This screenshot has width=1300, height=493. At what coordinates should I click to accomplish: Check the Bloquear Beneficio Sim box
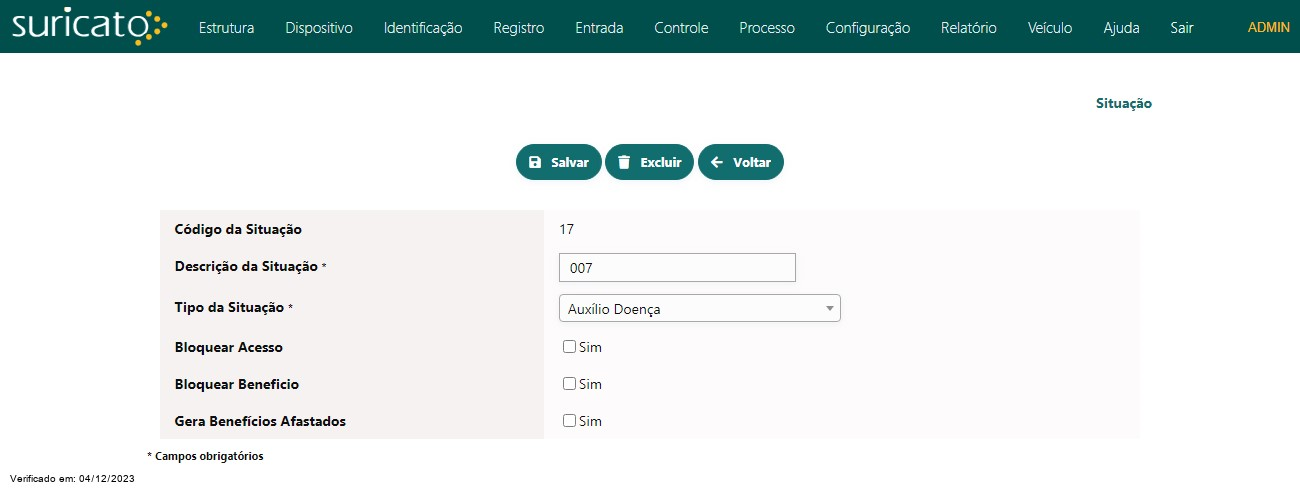coord(569,384)
